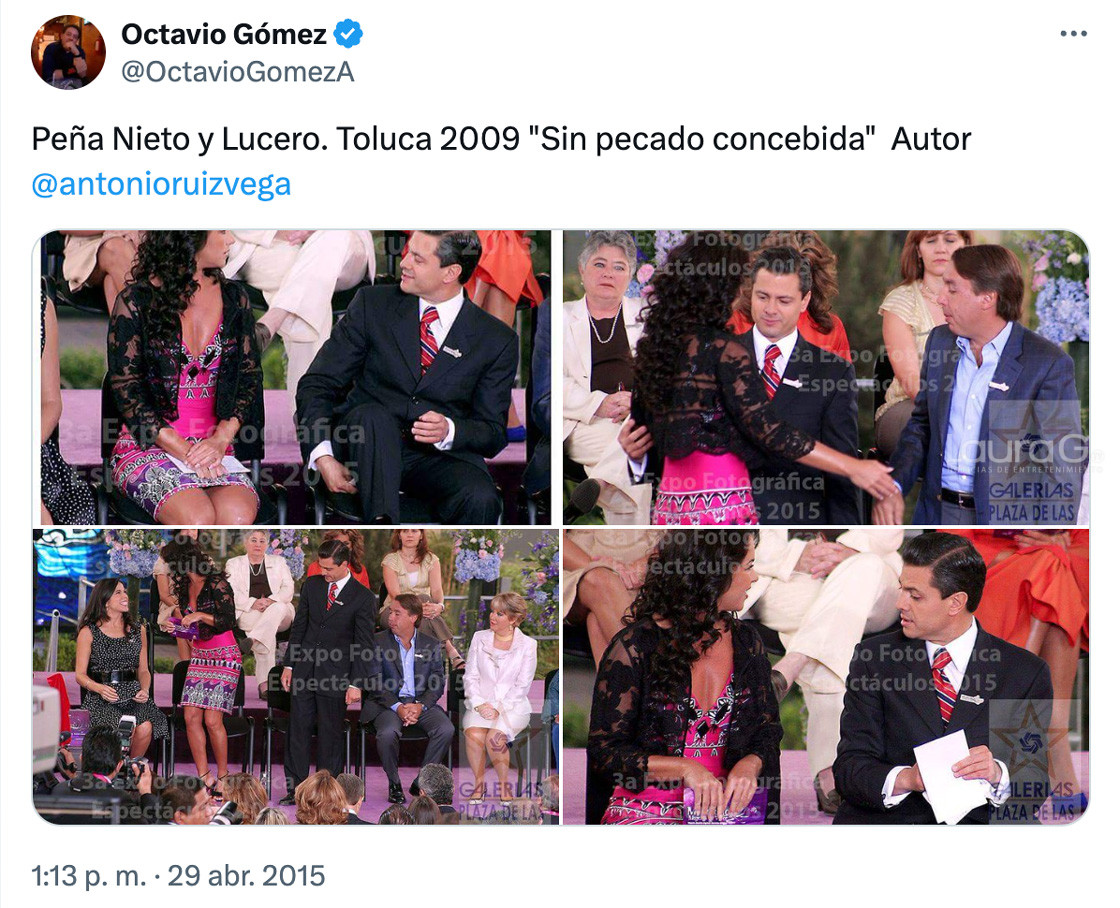Open top-left photo of seated couple
This screenshot has height=908, width=1120.
292,377
